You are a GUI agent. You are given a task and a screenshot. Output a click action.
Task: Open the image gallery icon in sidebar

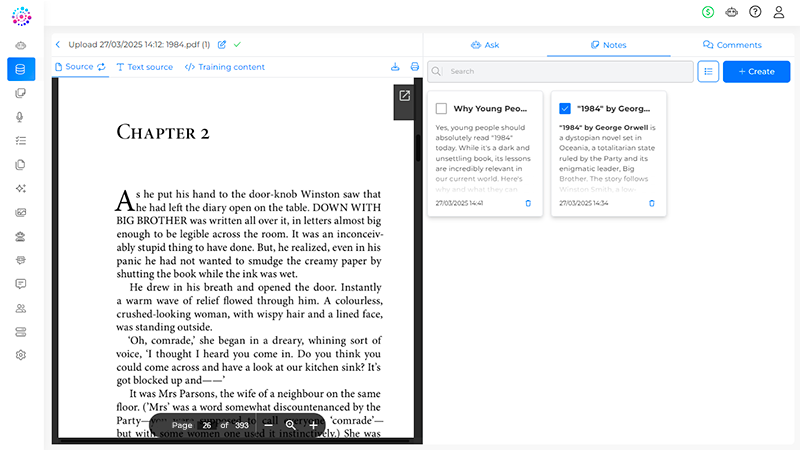[21, 212]
